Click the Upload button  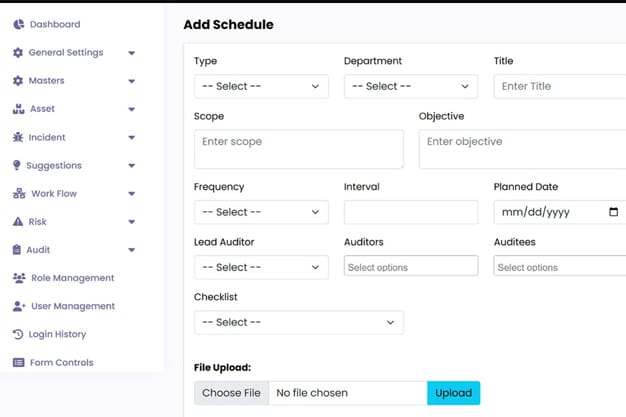[454, 393]
